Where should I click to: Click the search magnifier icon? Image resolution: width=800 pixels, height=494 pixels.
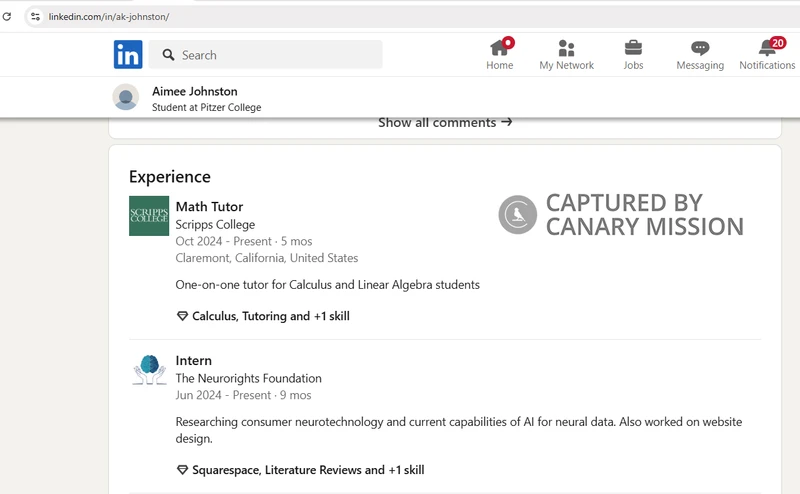[x=168, y=55]
